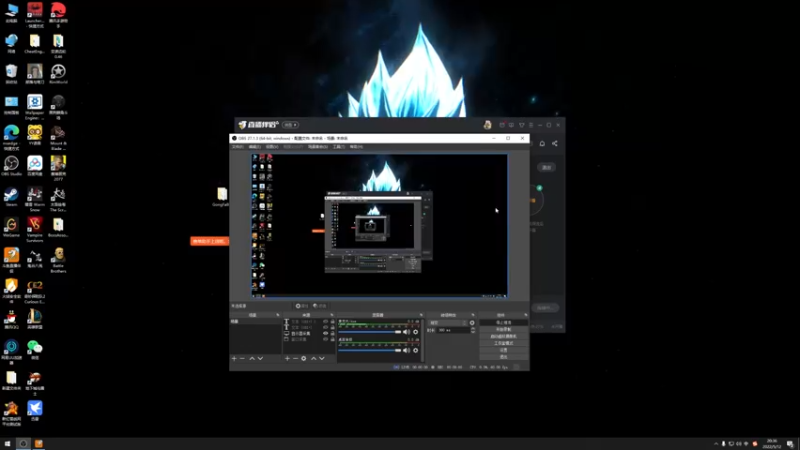Click the Studio Mode button in Controls
Screen dimensions: 800x450
[504, 343]
